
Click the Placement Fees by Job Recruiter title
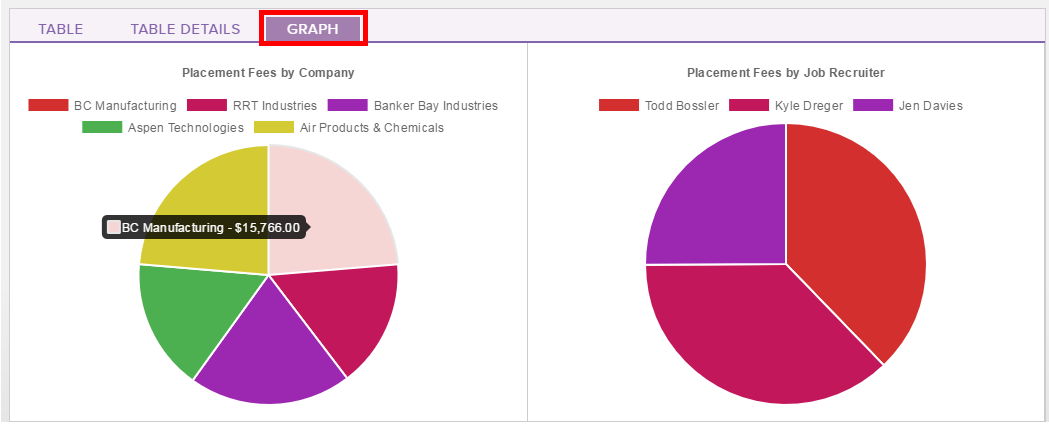pyautogui.click(x=786, y=72)
